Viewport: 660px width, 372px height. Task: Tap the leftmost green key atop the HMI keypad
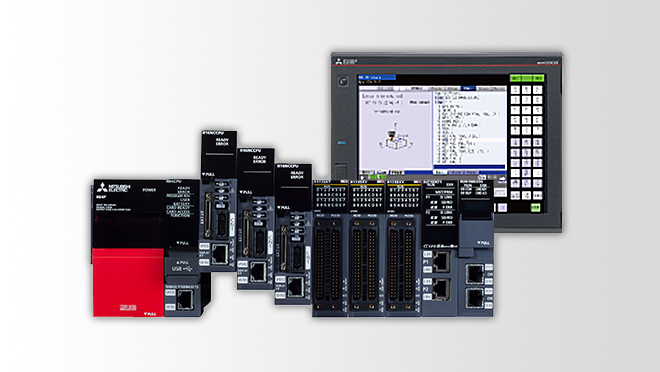515,78
